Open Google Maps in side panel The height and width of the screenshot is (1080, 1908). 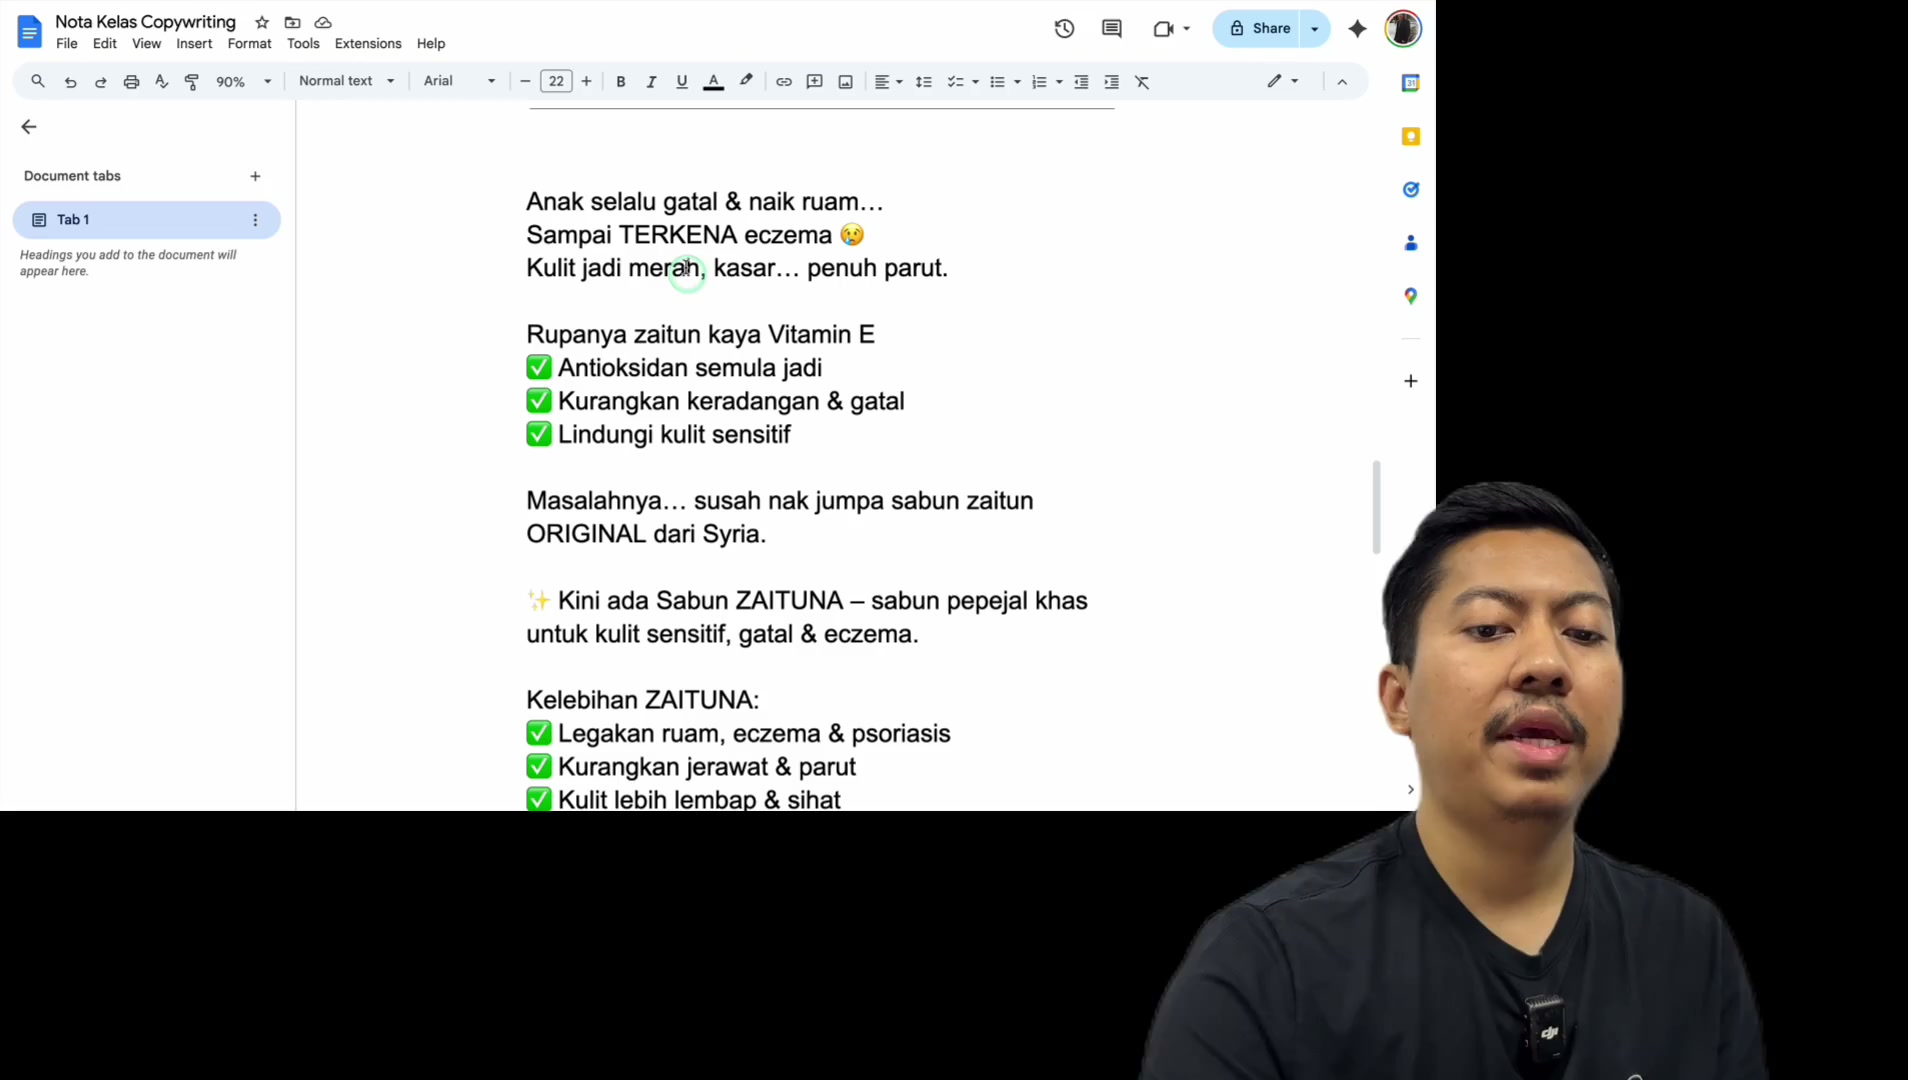[x=1411, y=296]
